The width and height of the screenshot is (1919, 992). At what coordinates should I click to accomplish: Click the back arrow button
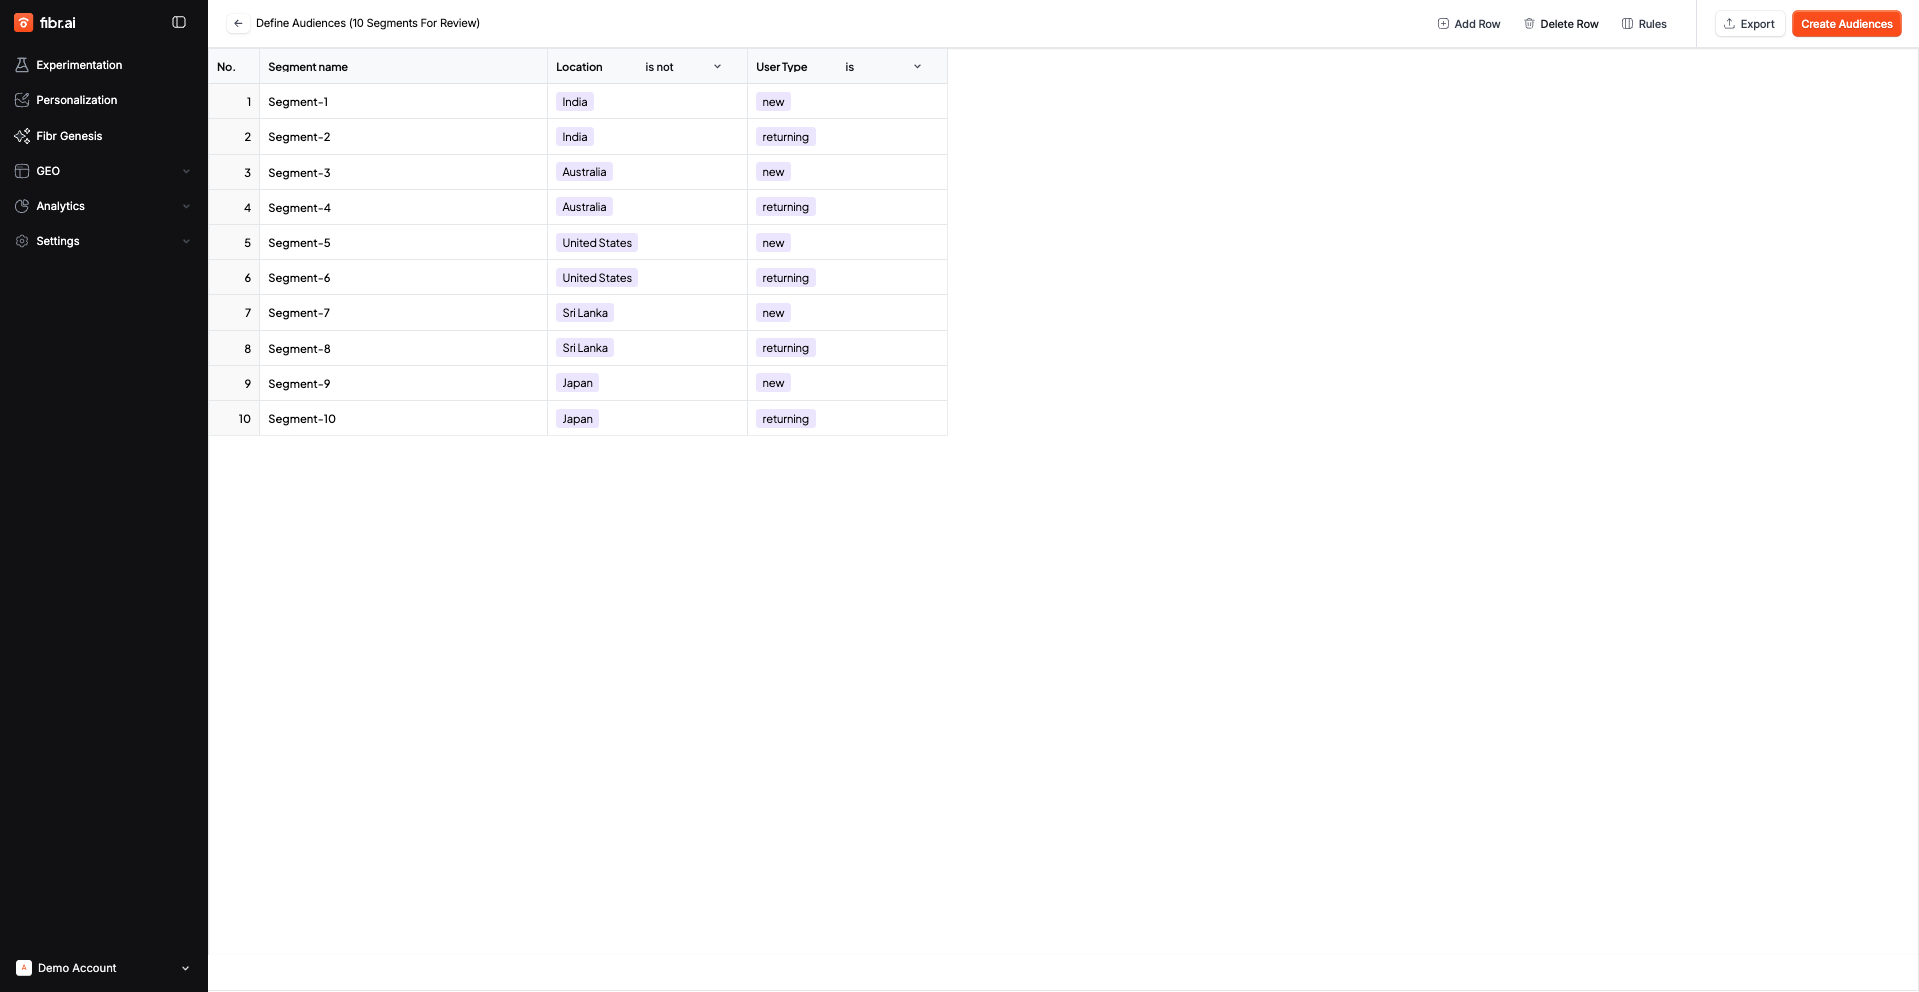[238, 23]
